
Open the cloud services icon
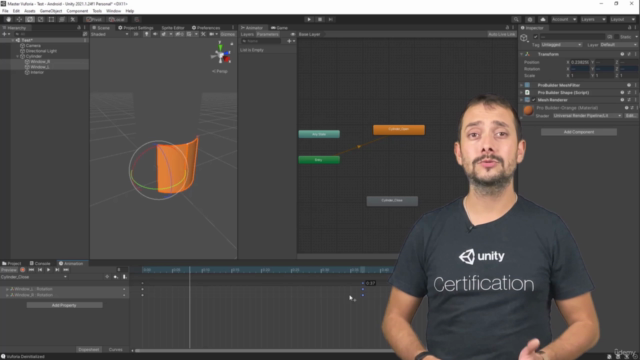tap(542, 19)
